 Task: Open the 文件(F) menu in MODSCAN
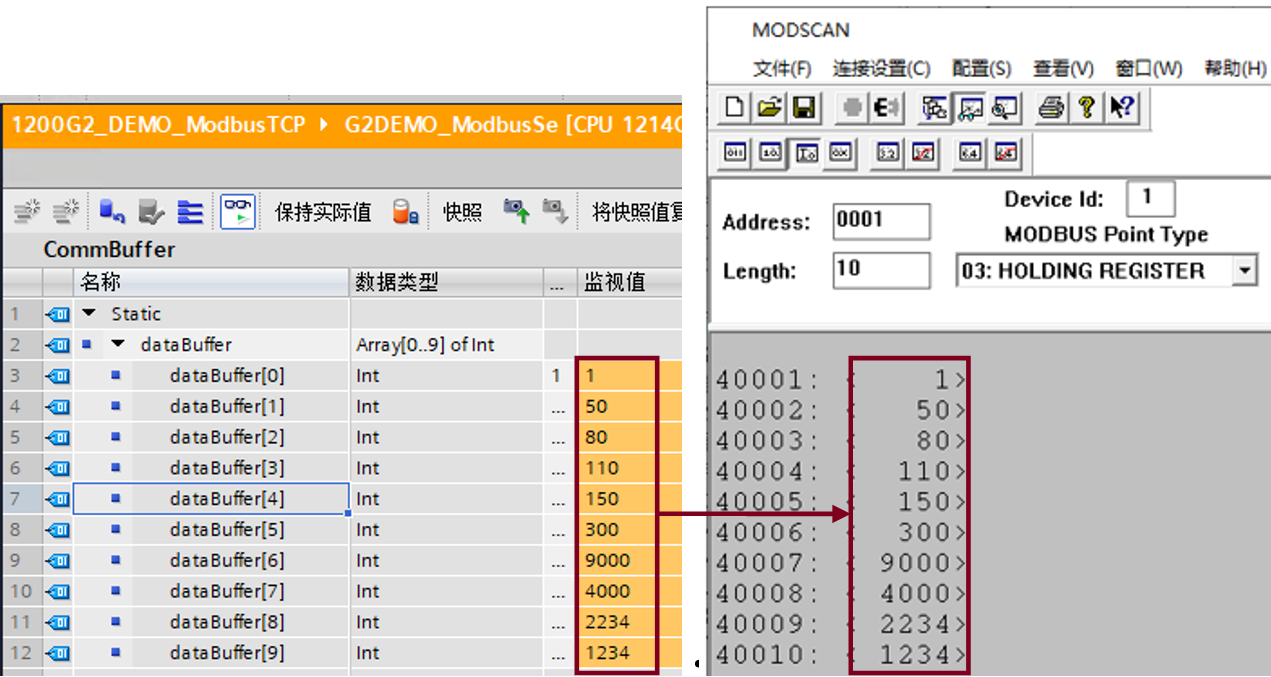(x=782, y=68)
